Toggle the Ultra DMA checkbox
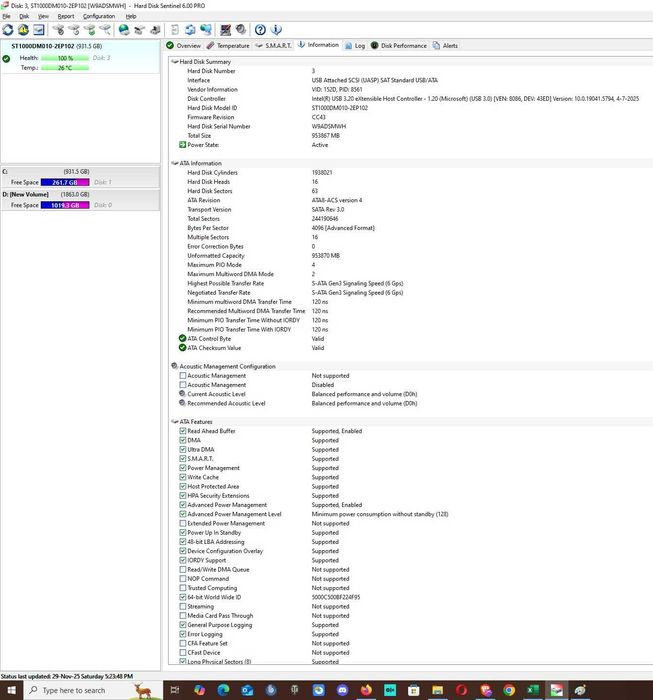Image resolution: width=653 pixels, height=700 pixels. point(183,449)
